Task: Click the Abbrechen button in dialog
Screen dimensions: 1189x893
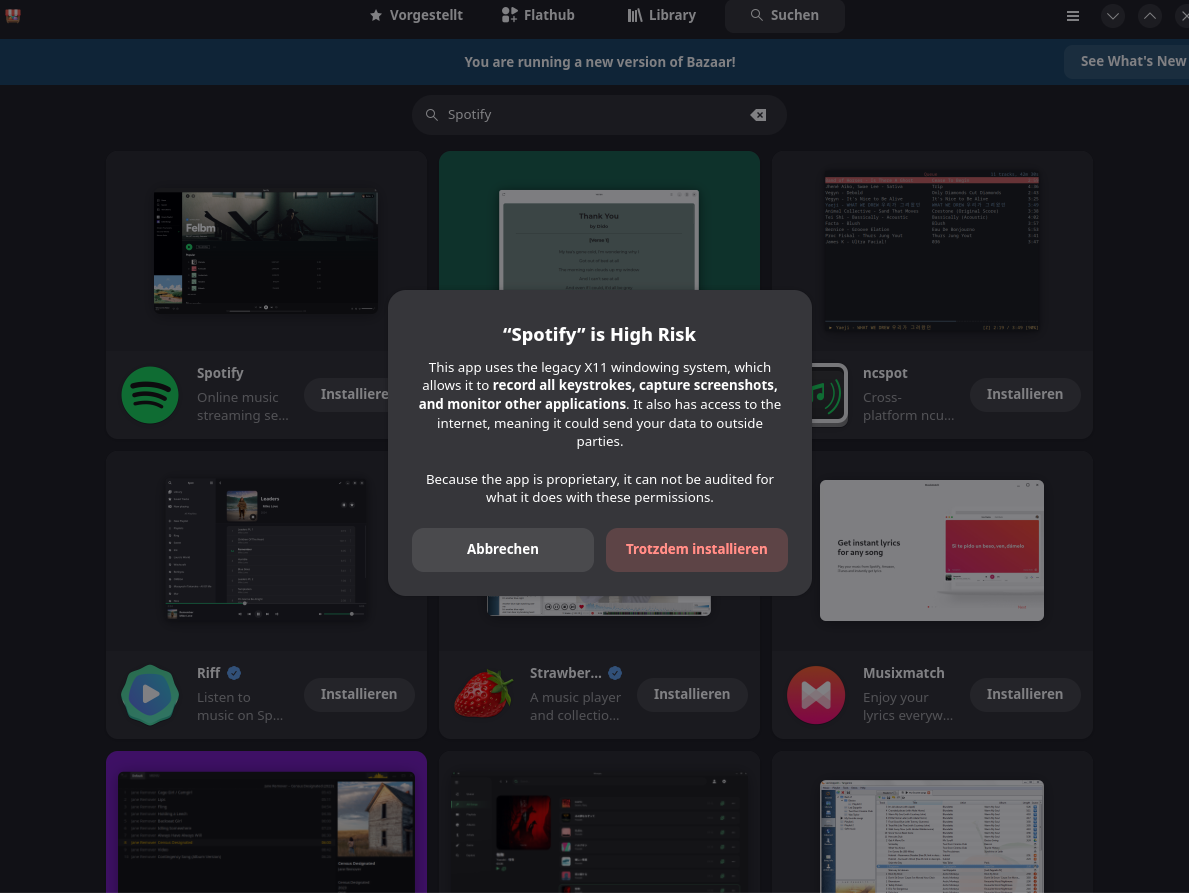Action: (x=502, y=550)
